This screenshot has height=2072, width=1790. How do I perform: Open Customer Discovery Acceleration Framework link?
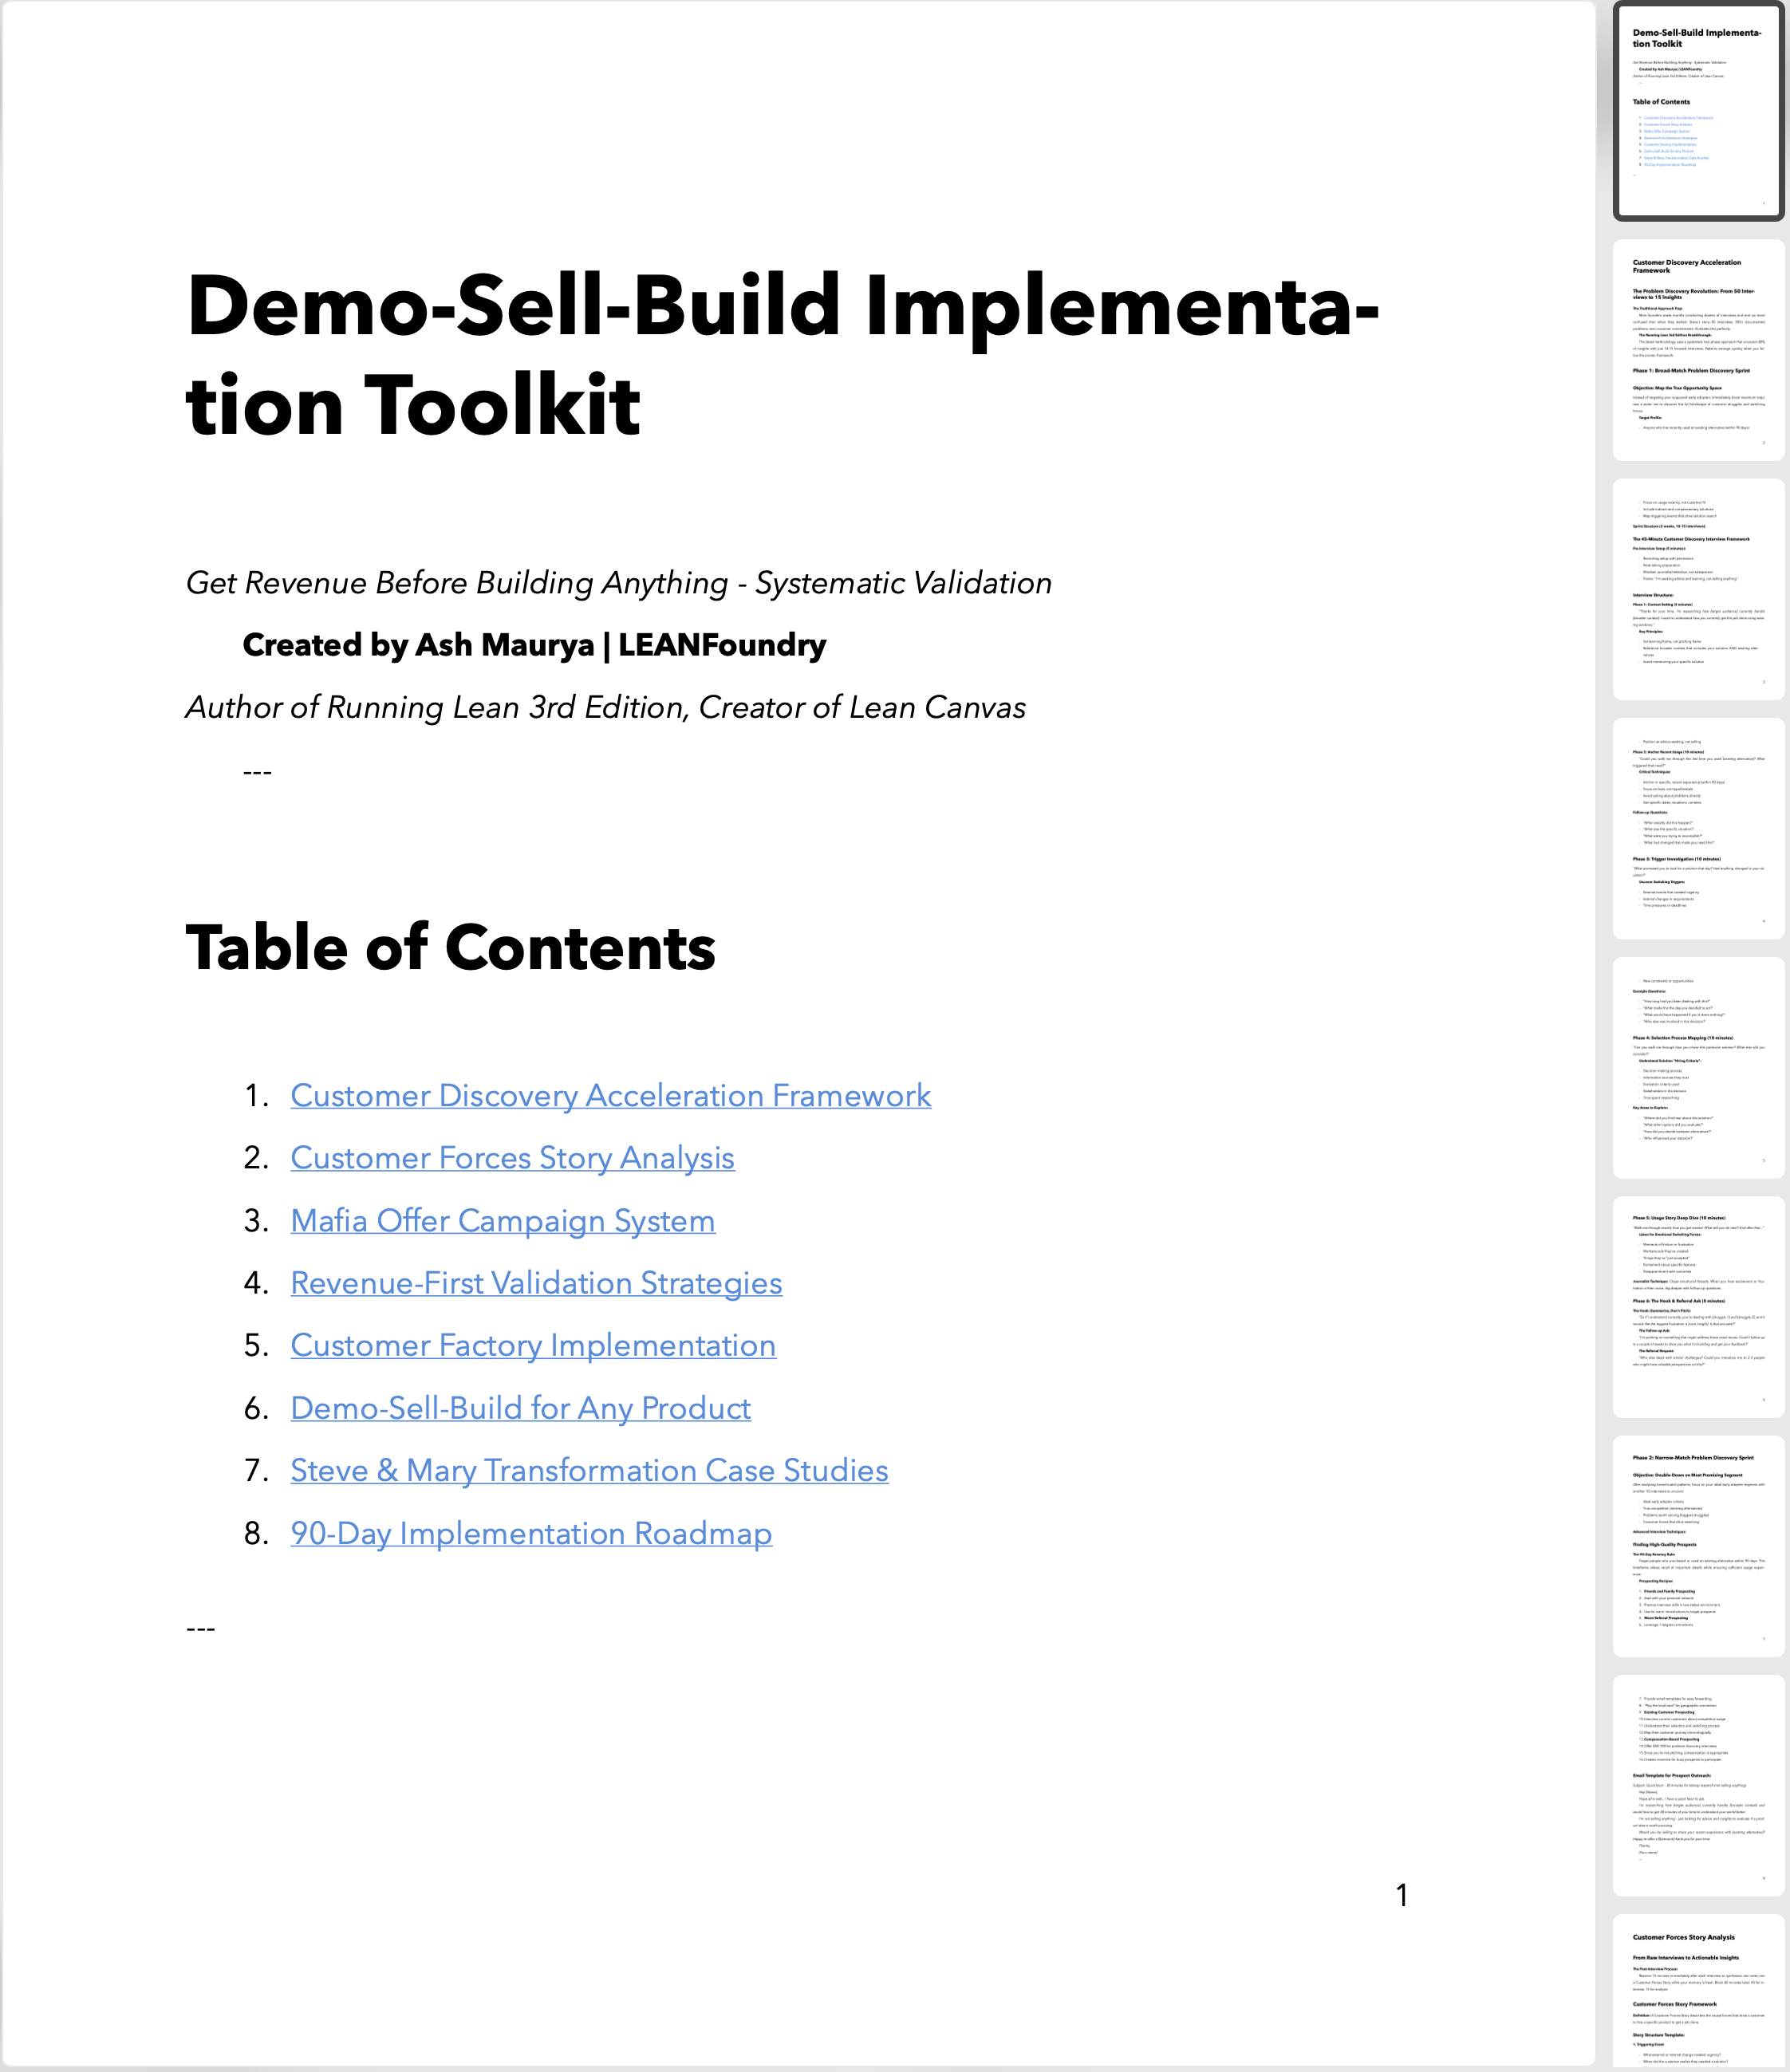[x=610, y=1096]
